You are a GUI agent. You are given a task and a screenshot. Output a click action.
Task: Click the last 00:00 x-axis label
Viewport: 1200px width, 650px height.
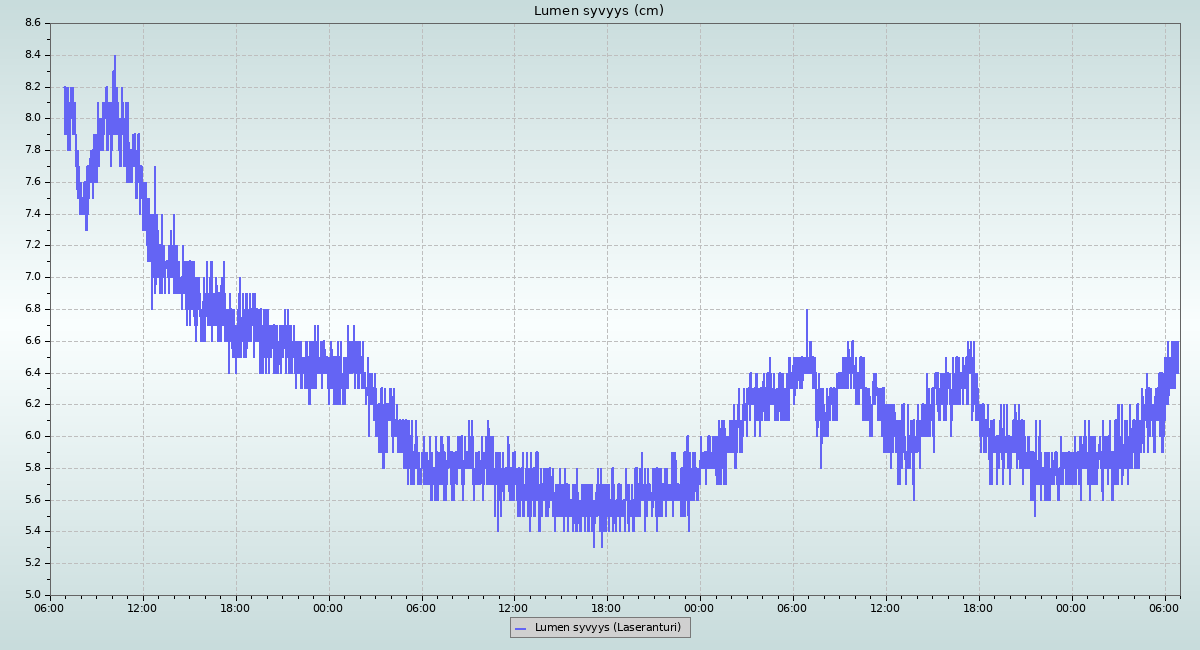pos(1071,608)
